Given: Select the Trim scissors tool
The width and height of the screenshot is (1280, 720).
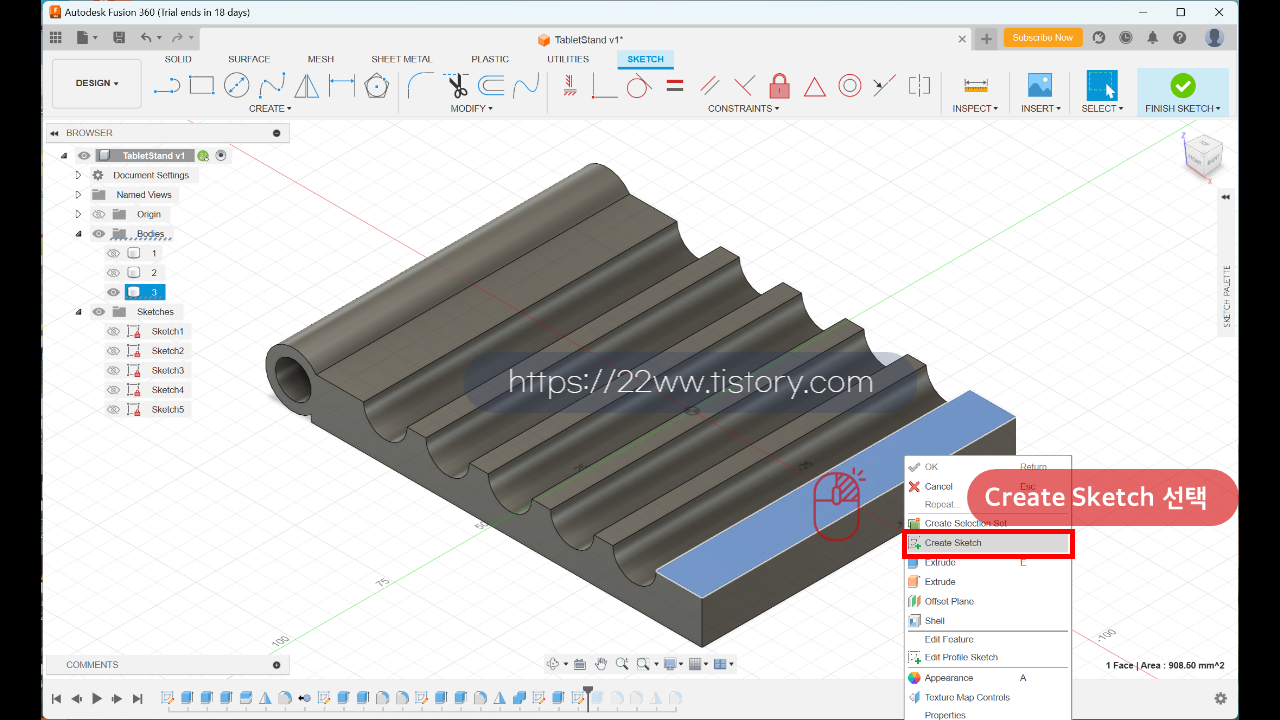Looking at the screenshot, I should (x=457, y=86).
